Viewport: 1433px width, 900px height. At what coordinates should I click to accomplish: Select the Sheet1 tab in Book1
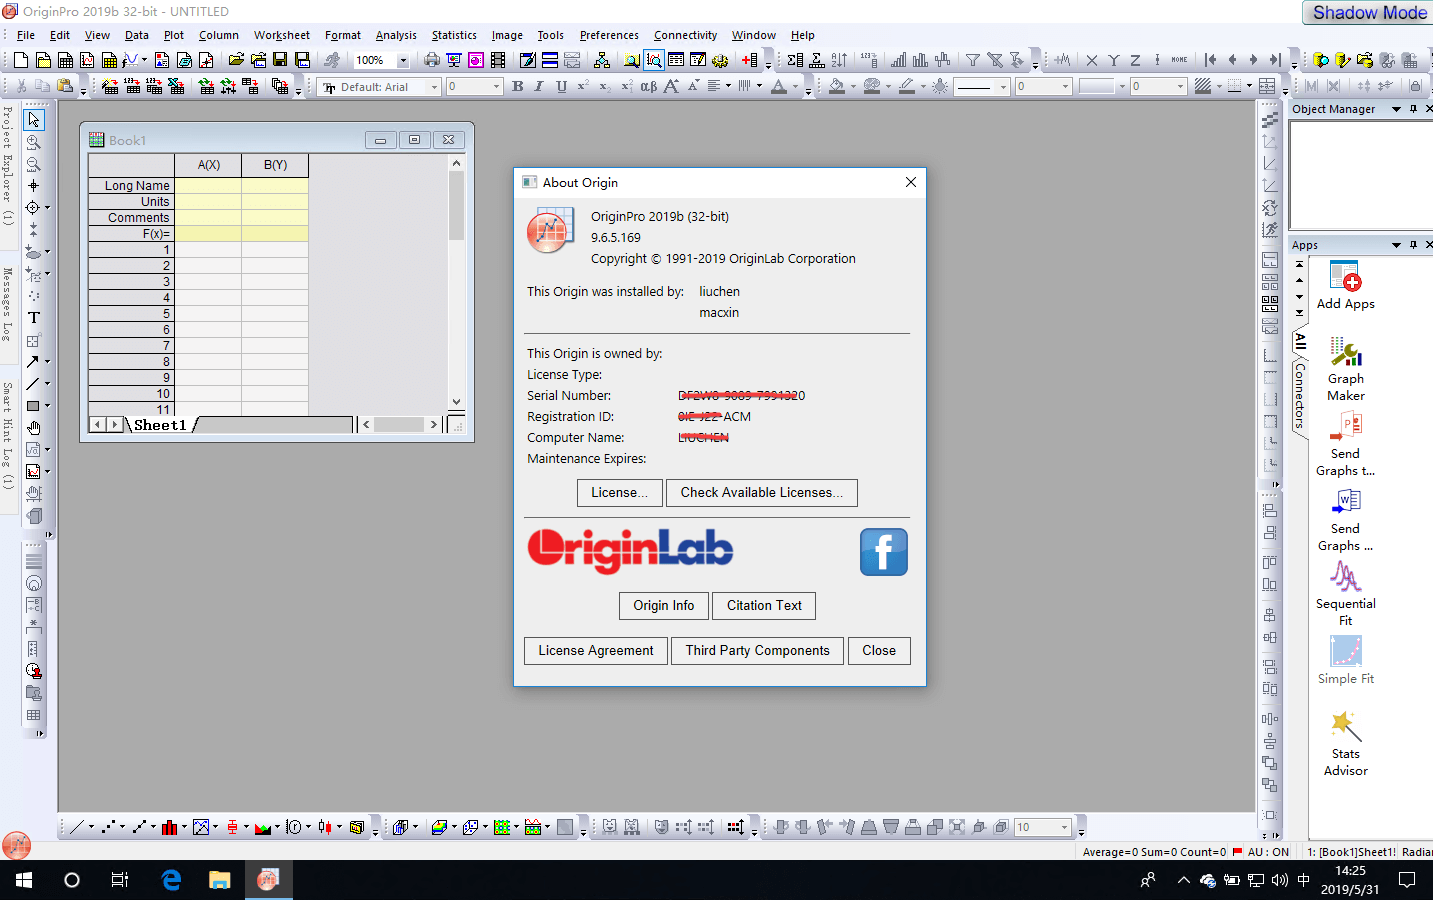(x=161, y=425)
